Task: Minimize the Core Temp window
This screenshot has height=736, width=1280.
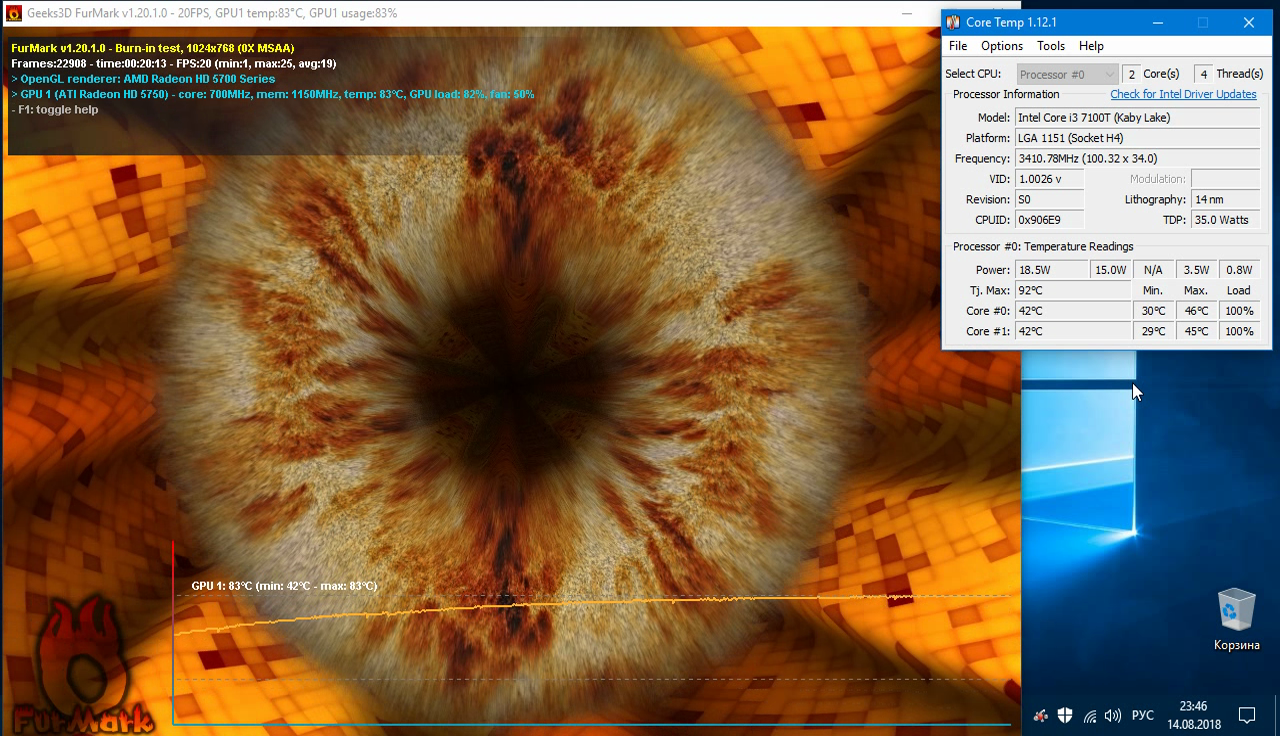Action: [1157, 22]
